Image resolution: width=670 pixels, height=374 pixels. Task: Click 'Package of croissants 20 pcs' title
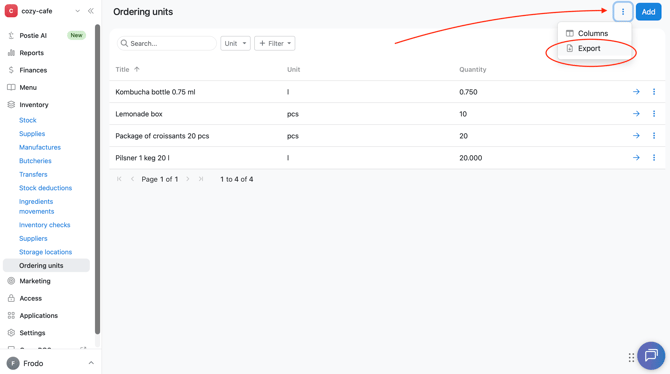click(162, 136)
